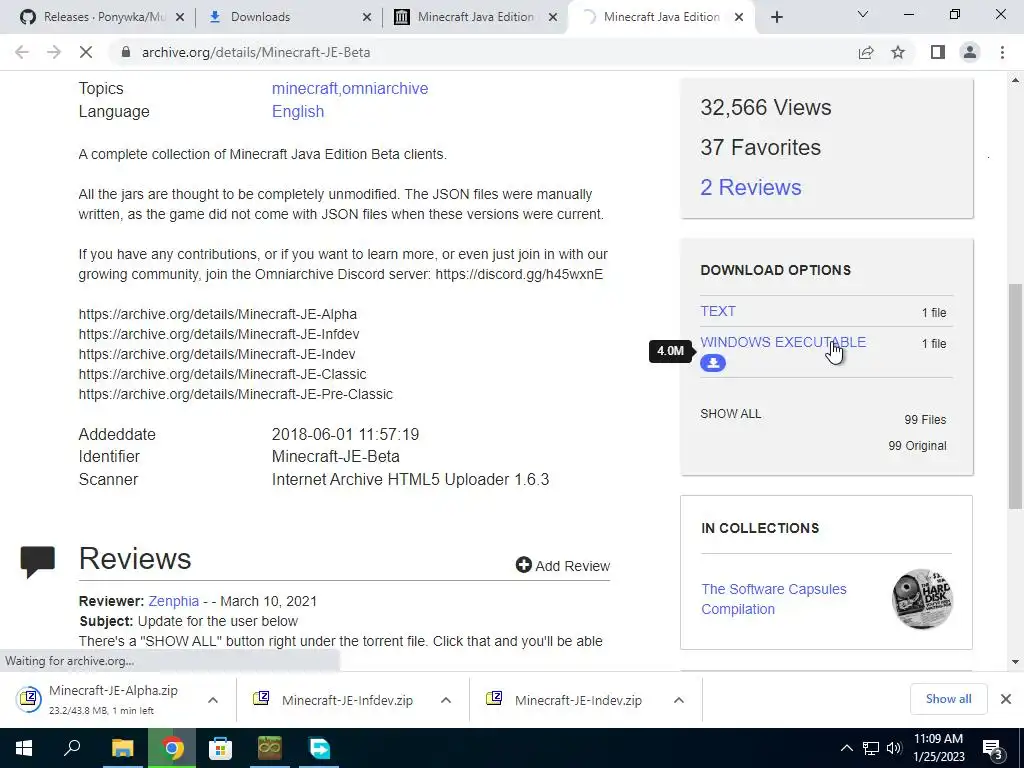
Task: Open the Chrome profile menu
Action: click(970, 52)
